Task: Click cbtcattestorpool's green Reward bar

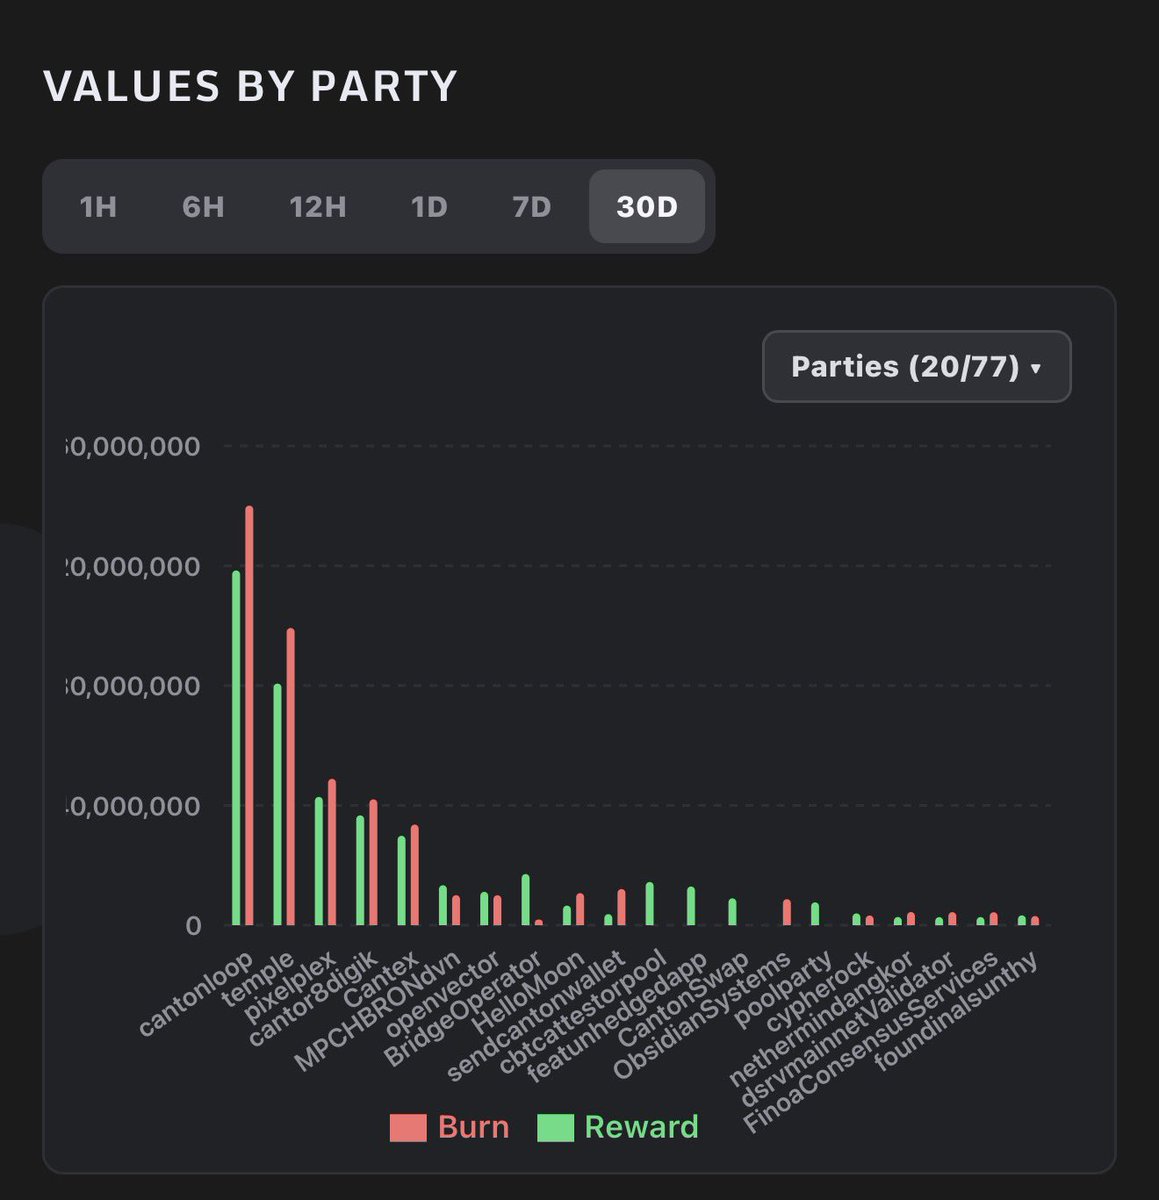Action: pyautogui.click(x=649, y=903)
